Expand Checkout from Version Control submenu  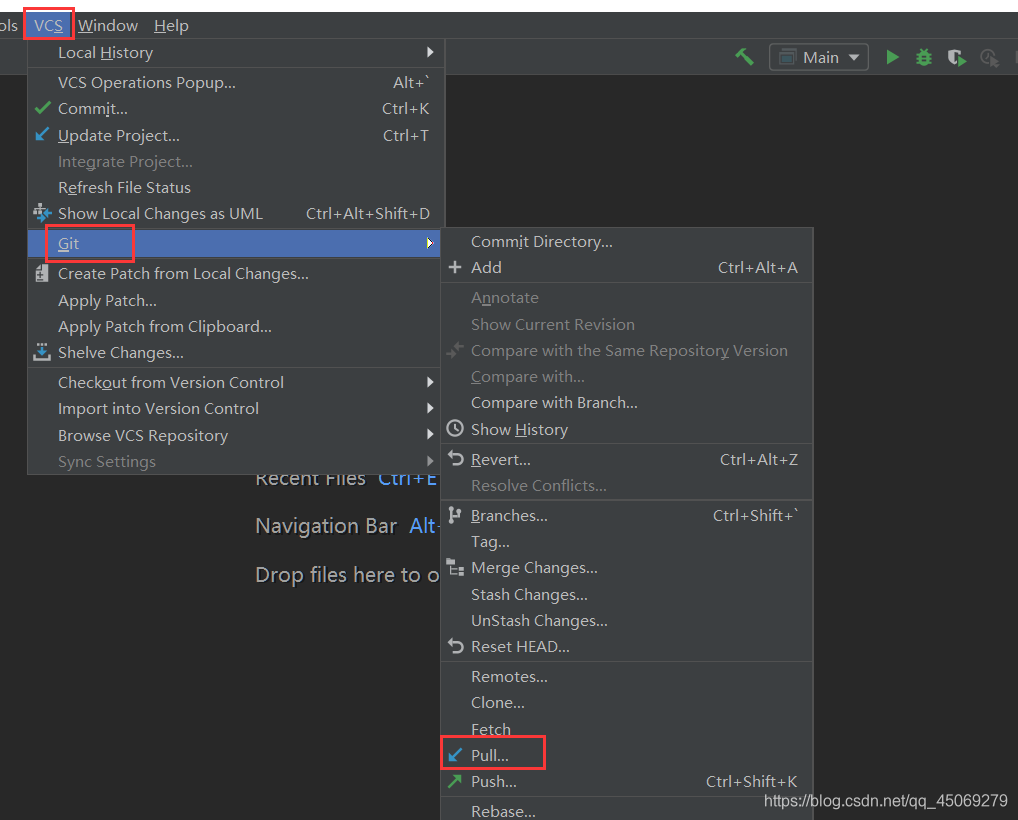[x=236, y=382]
